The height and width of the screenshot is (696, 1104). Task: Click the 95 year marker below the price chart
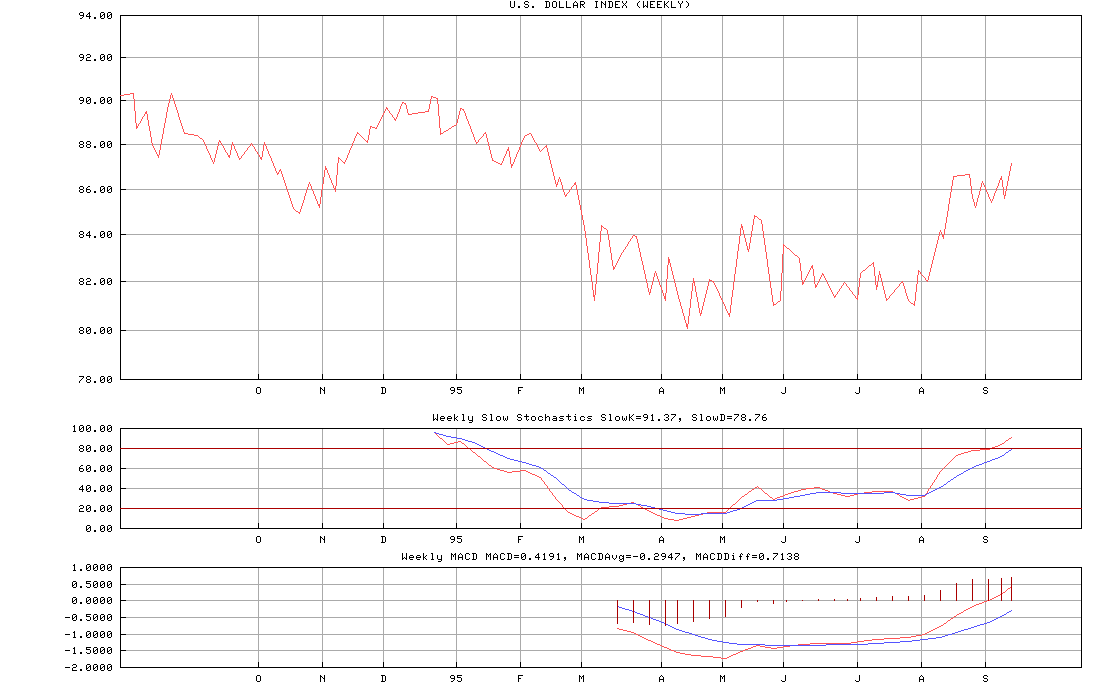[x=457, y=391]
